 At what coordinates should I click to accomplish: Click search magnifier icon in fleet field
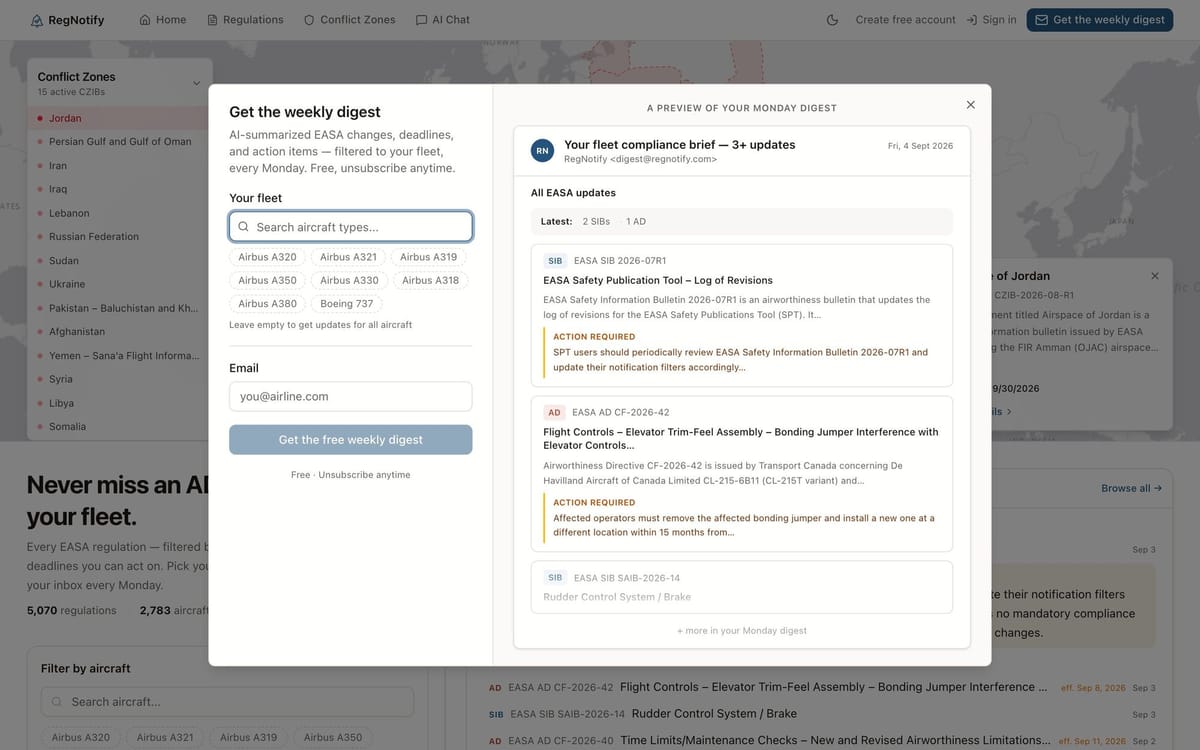pos(243,227)
